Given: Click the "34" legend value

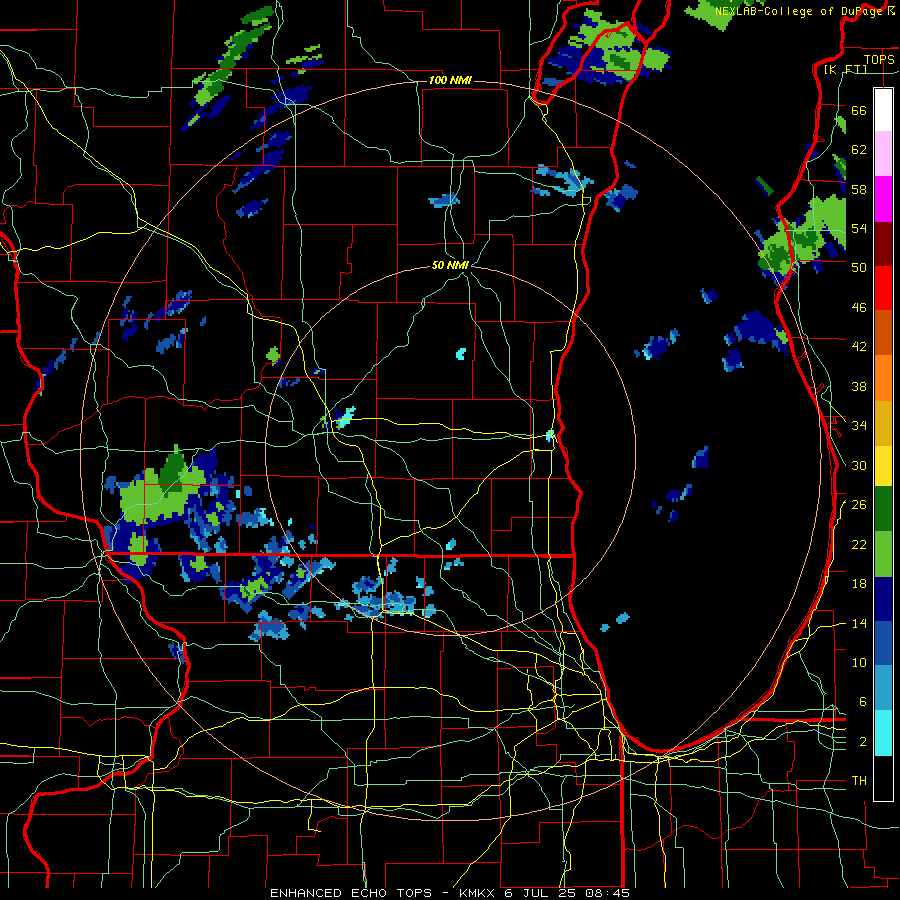Looking at the screenshot, I should [859, 426].
